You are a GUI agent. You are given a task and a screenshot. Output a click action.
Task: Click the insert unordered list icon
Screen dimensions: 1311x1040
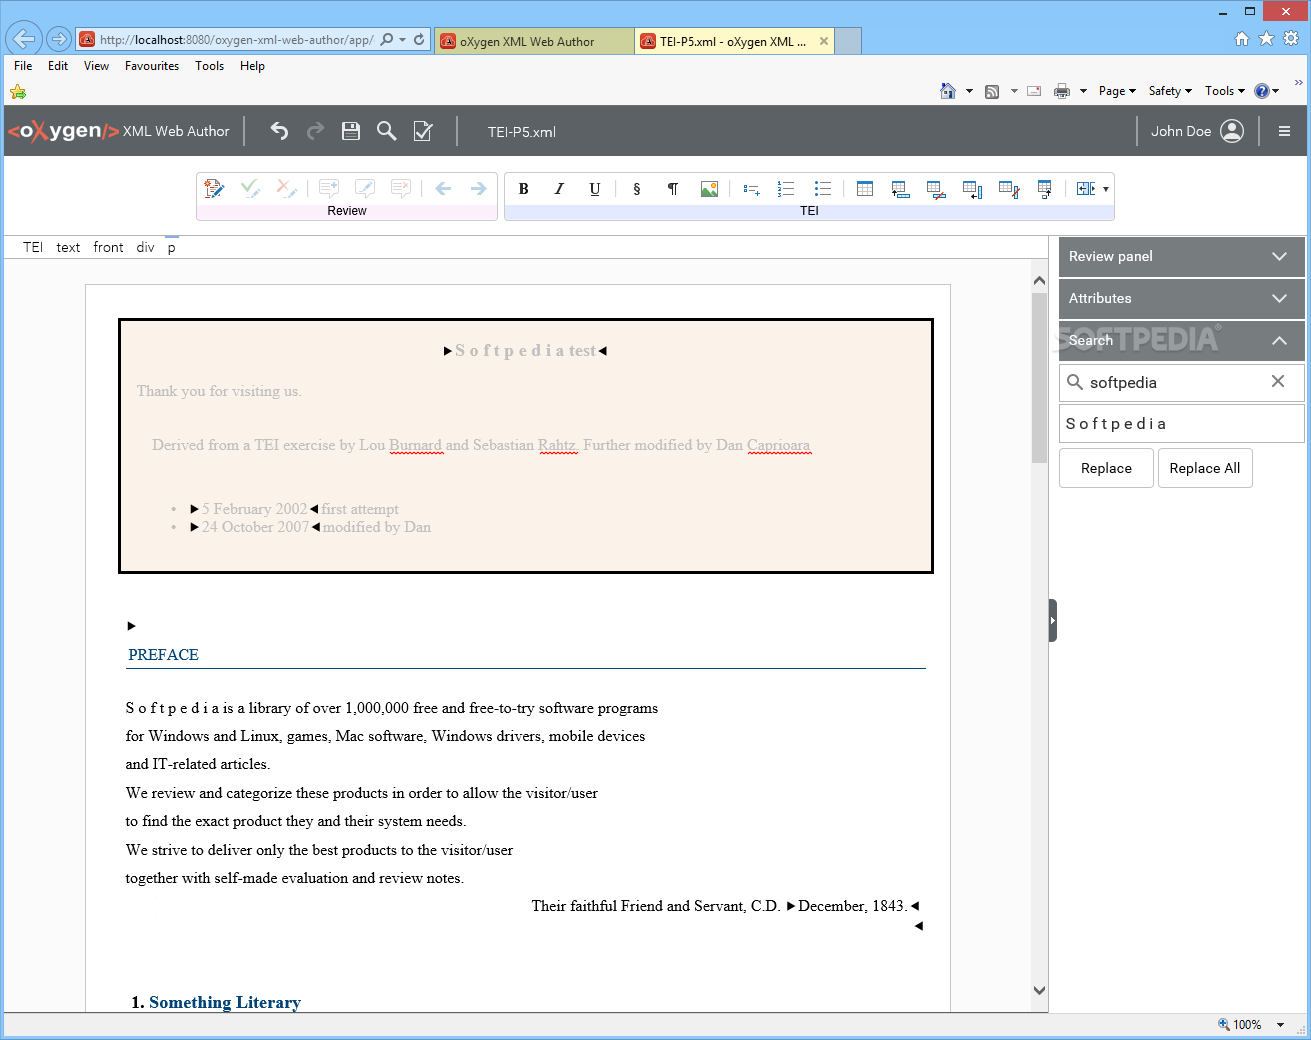(x=823, y=189)
